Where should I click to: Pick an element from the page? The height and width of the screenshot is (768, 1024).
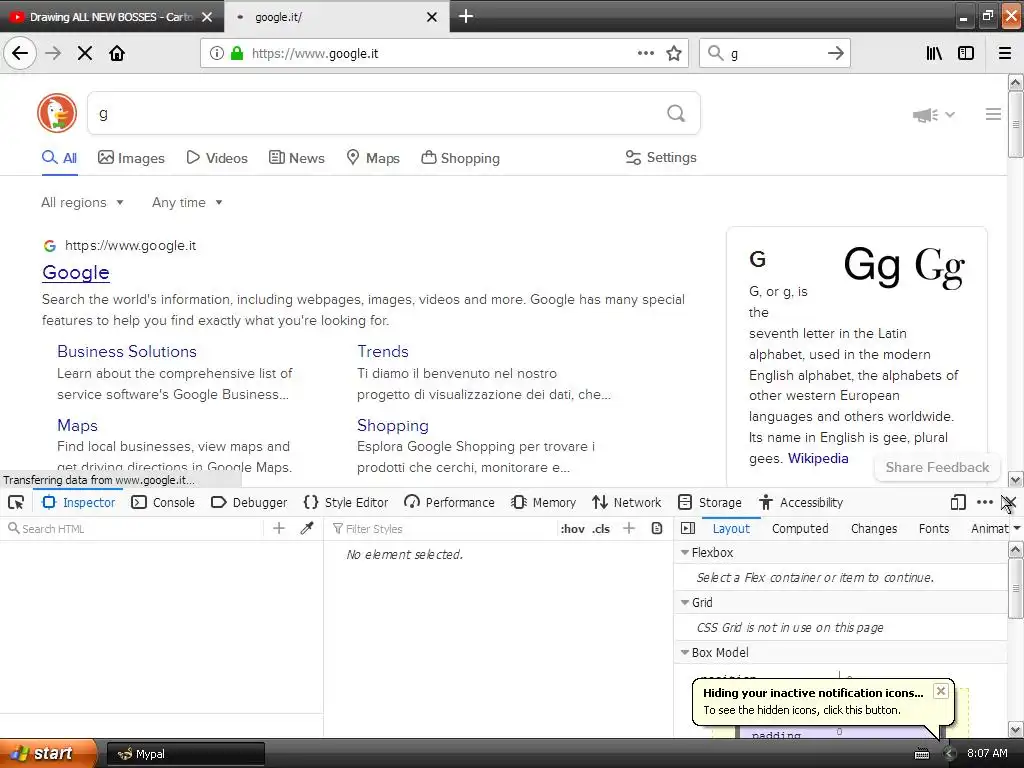pos(16,502)
